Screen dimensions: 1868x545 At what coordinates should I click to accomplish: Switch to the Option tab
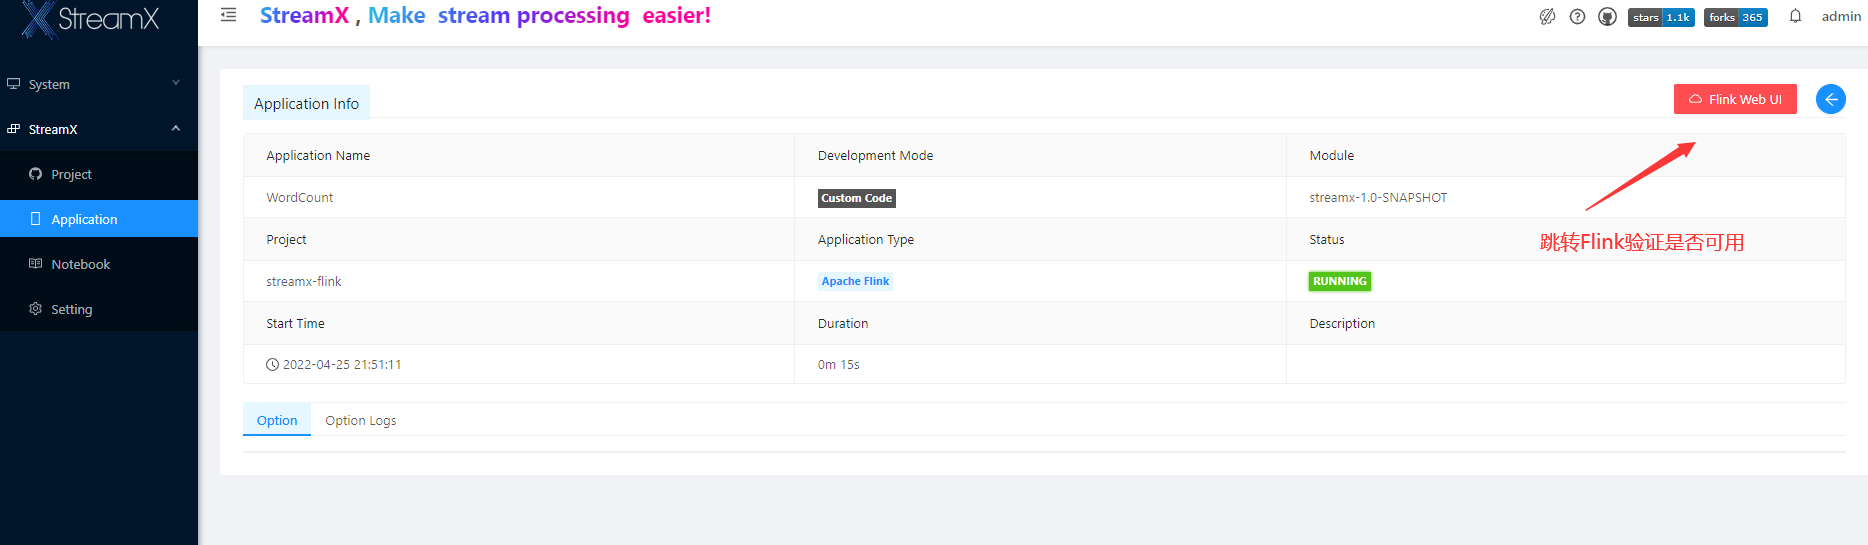277,420
